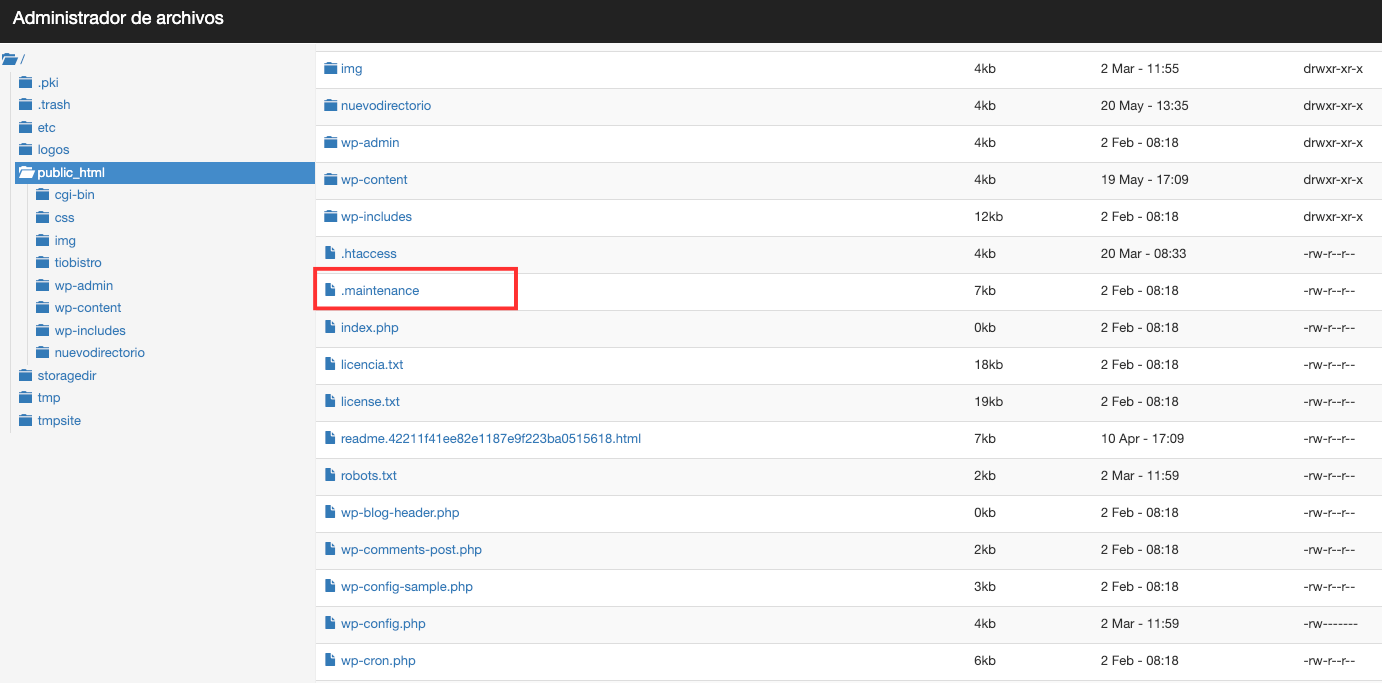1382x683 pixels.
Task: Select the wp-cron.php row modification date
Action: click(1139, 661)
